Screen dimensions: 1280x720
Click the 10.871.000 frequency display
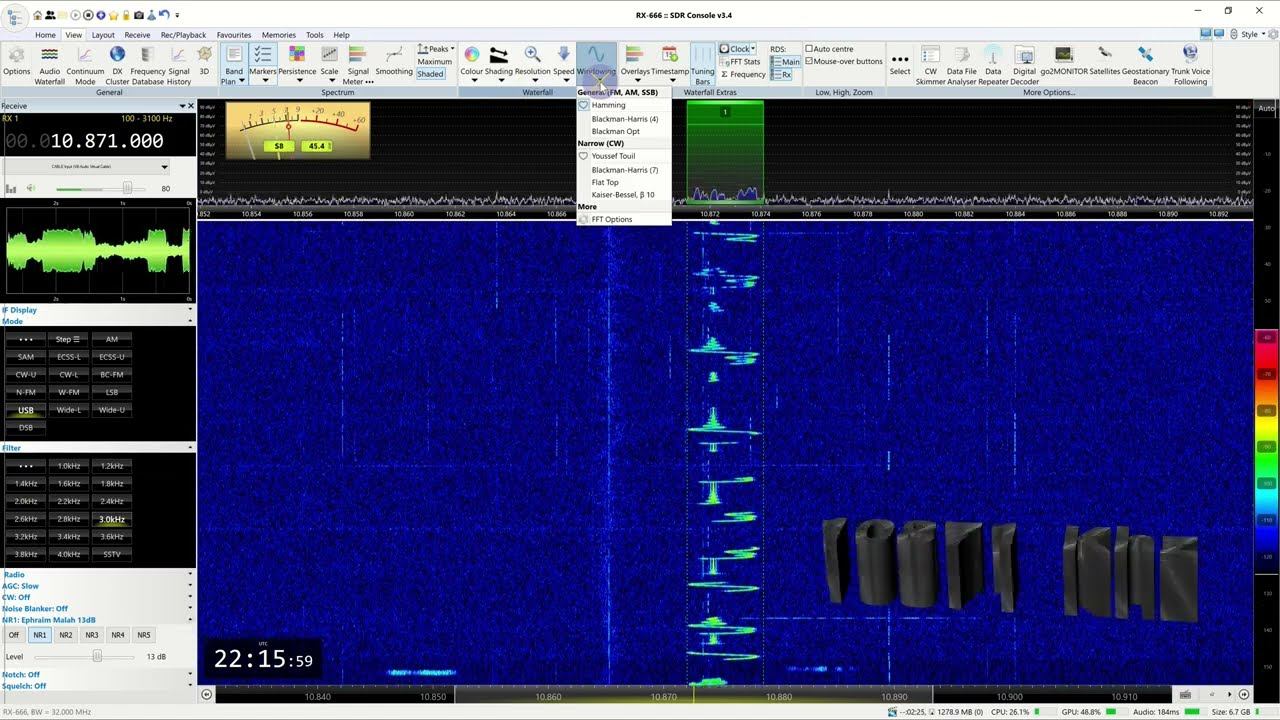(107, 142)
